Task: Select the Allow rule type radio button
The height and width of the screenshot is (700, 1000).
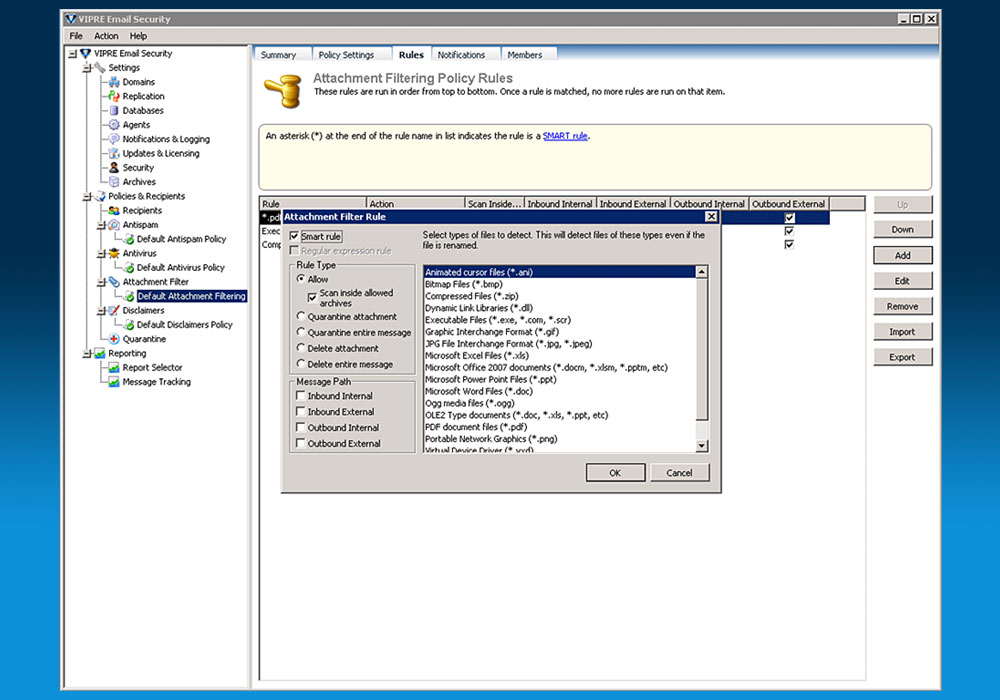Action: (x=301, y=279)
